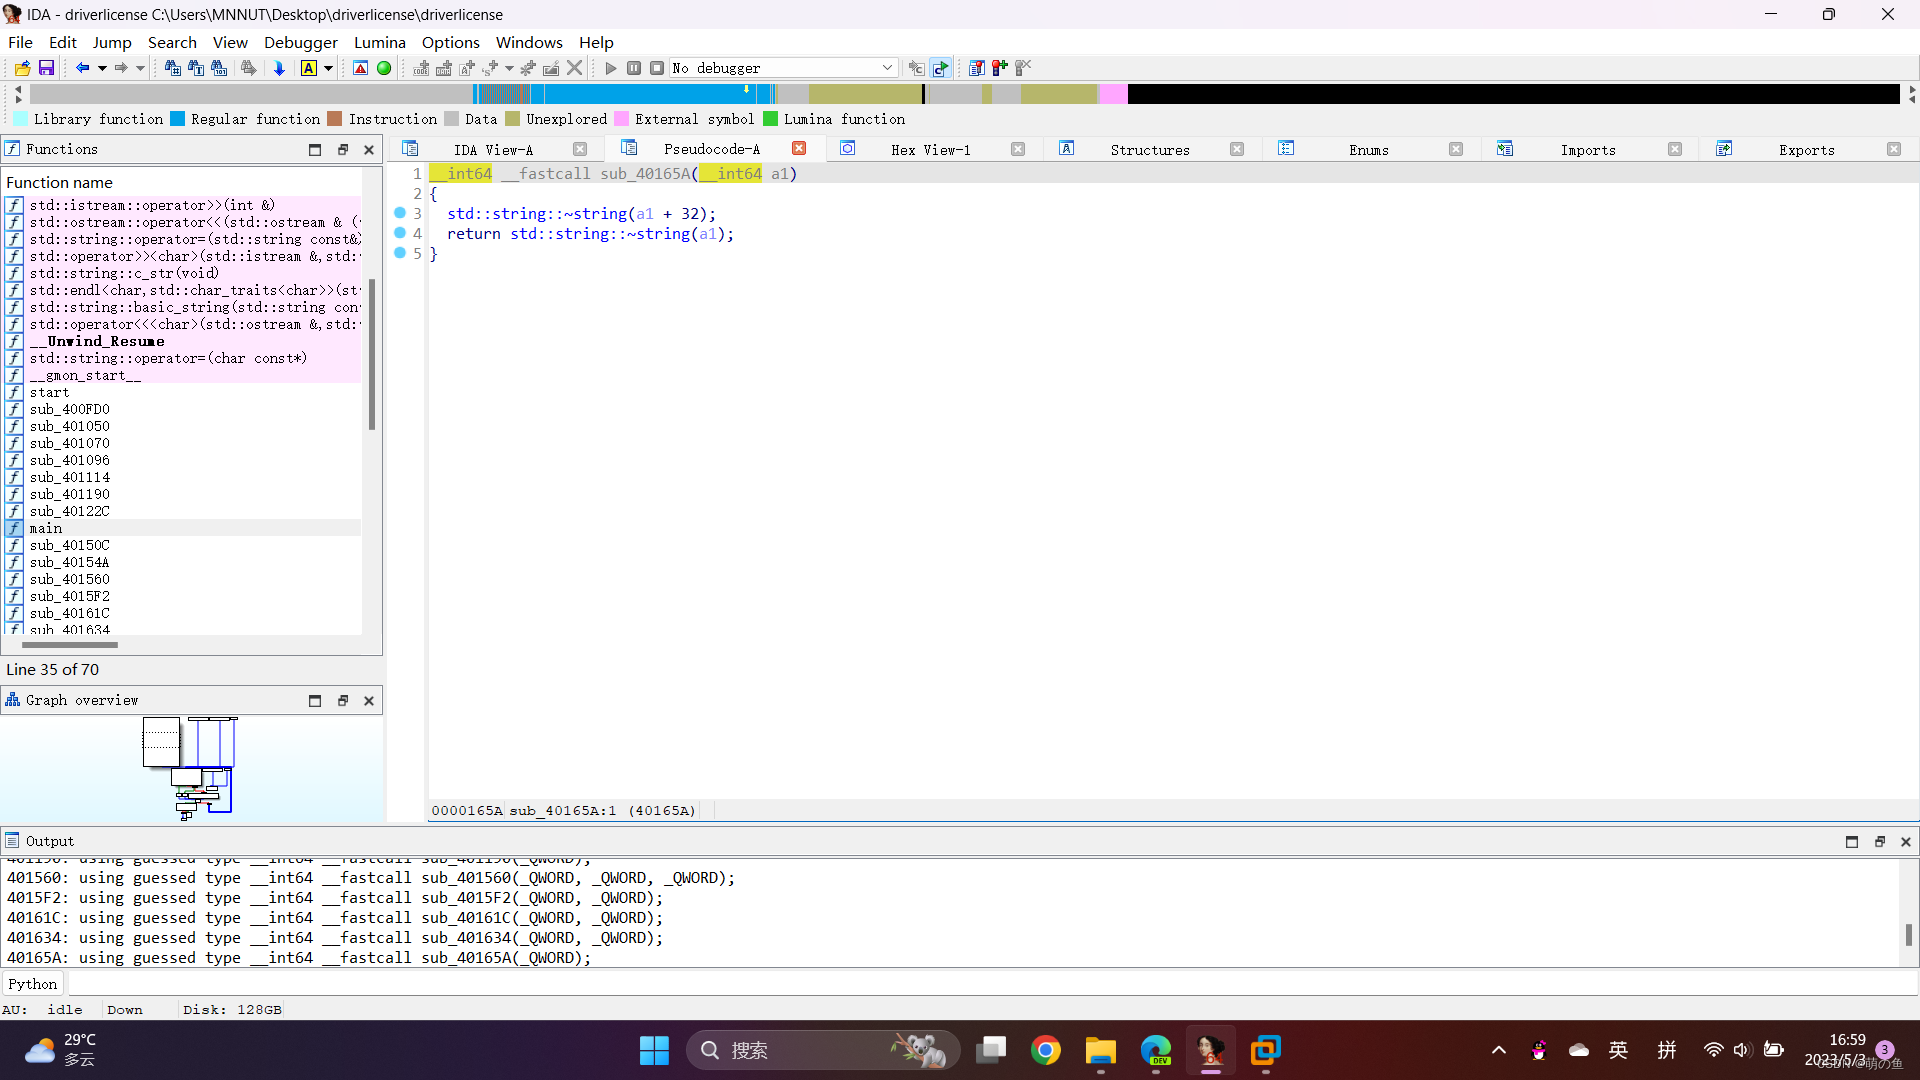Expand the jump back history arrow
Viewport: 1920px width, 1080px height.
point(102,68)
